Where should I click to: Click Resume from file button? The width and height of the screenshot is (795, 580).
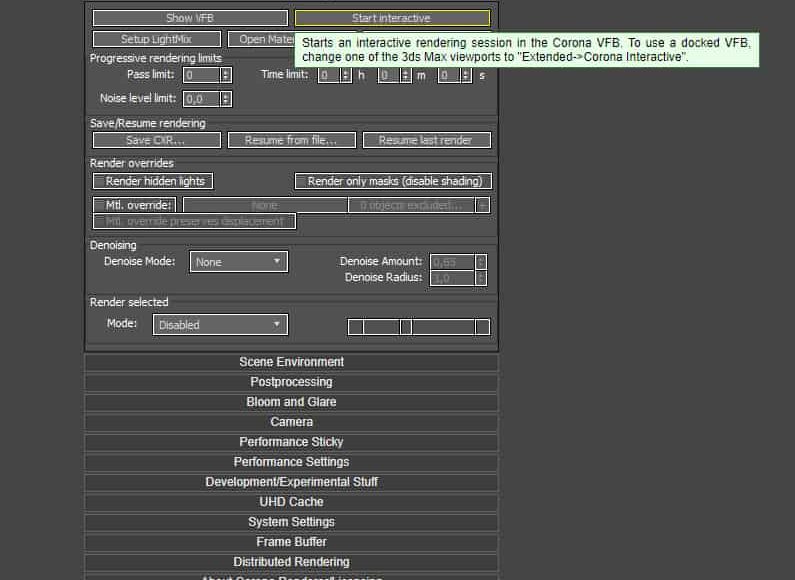pos(291,140)
